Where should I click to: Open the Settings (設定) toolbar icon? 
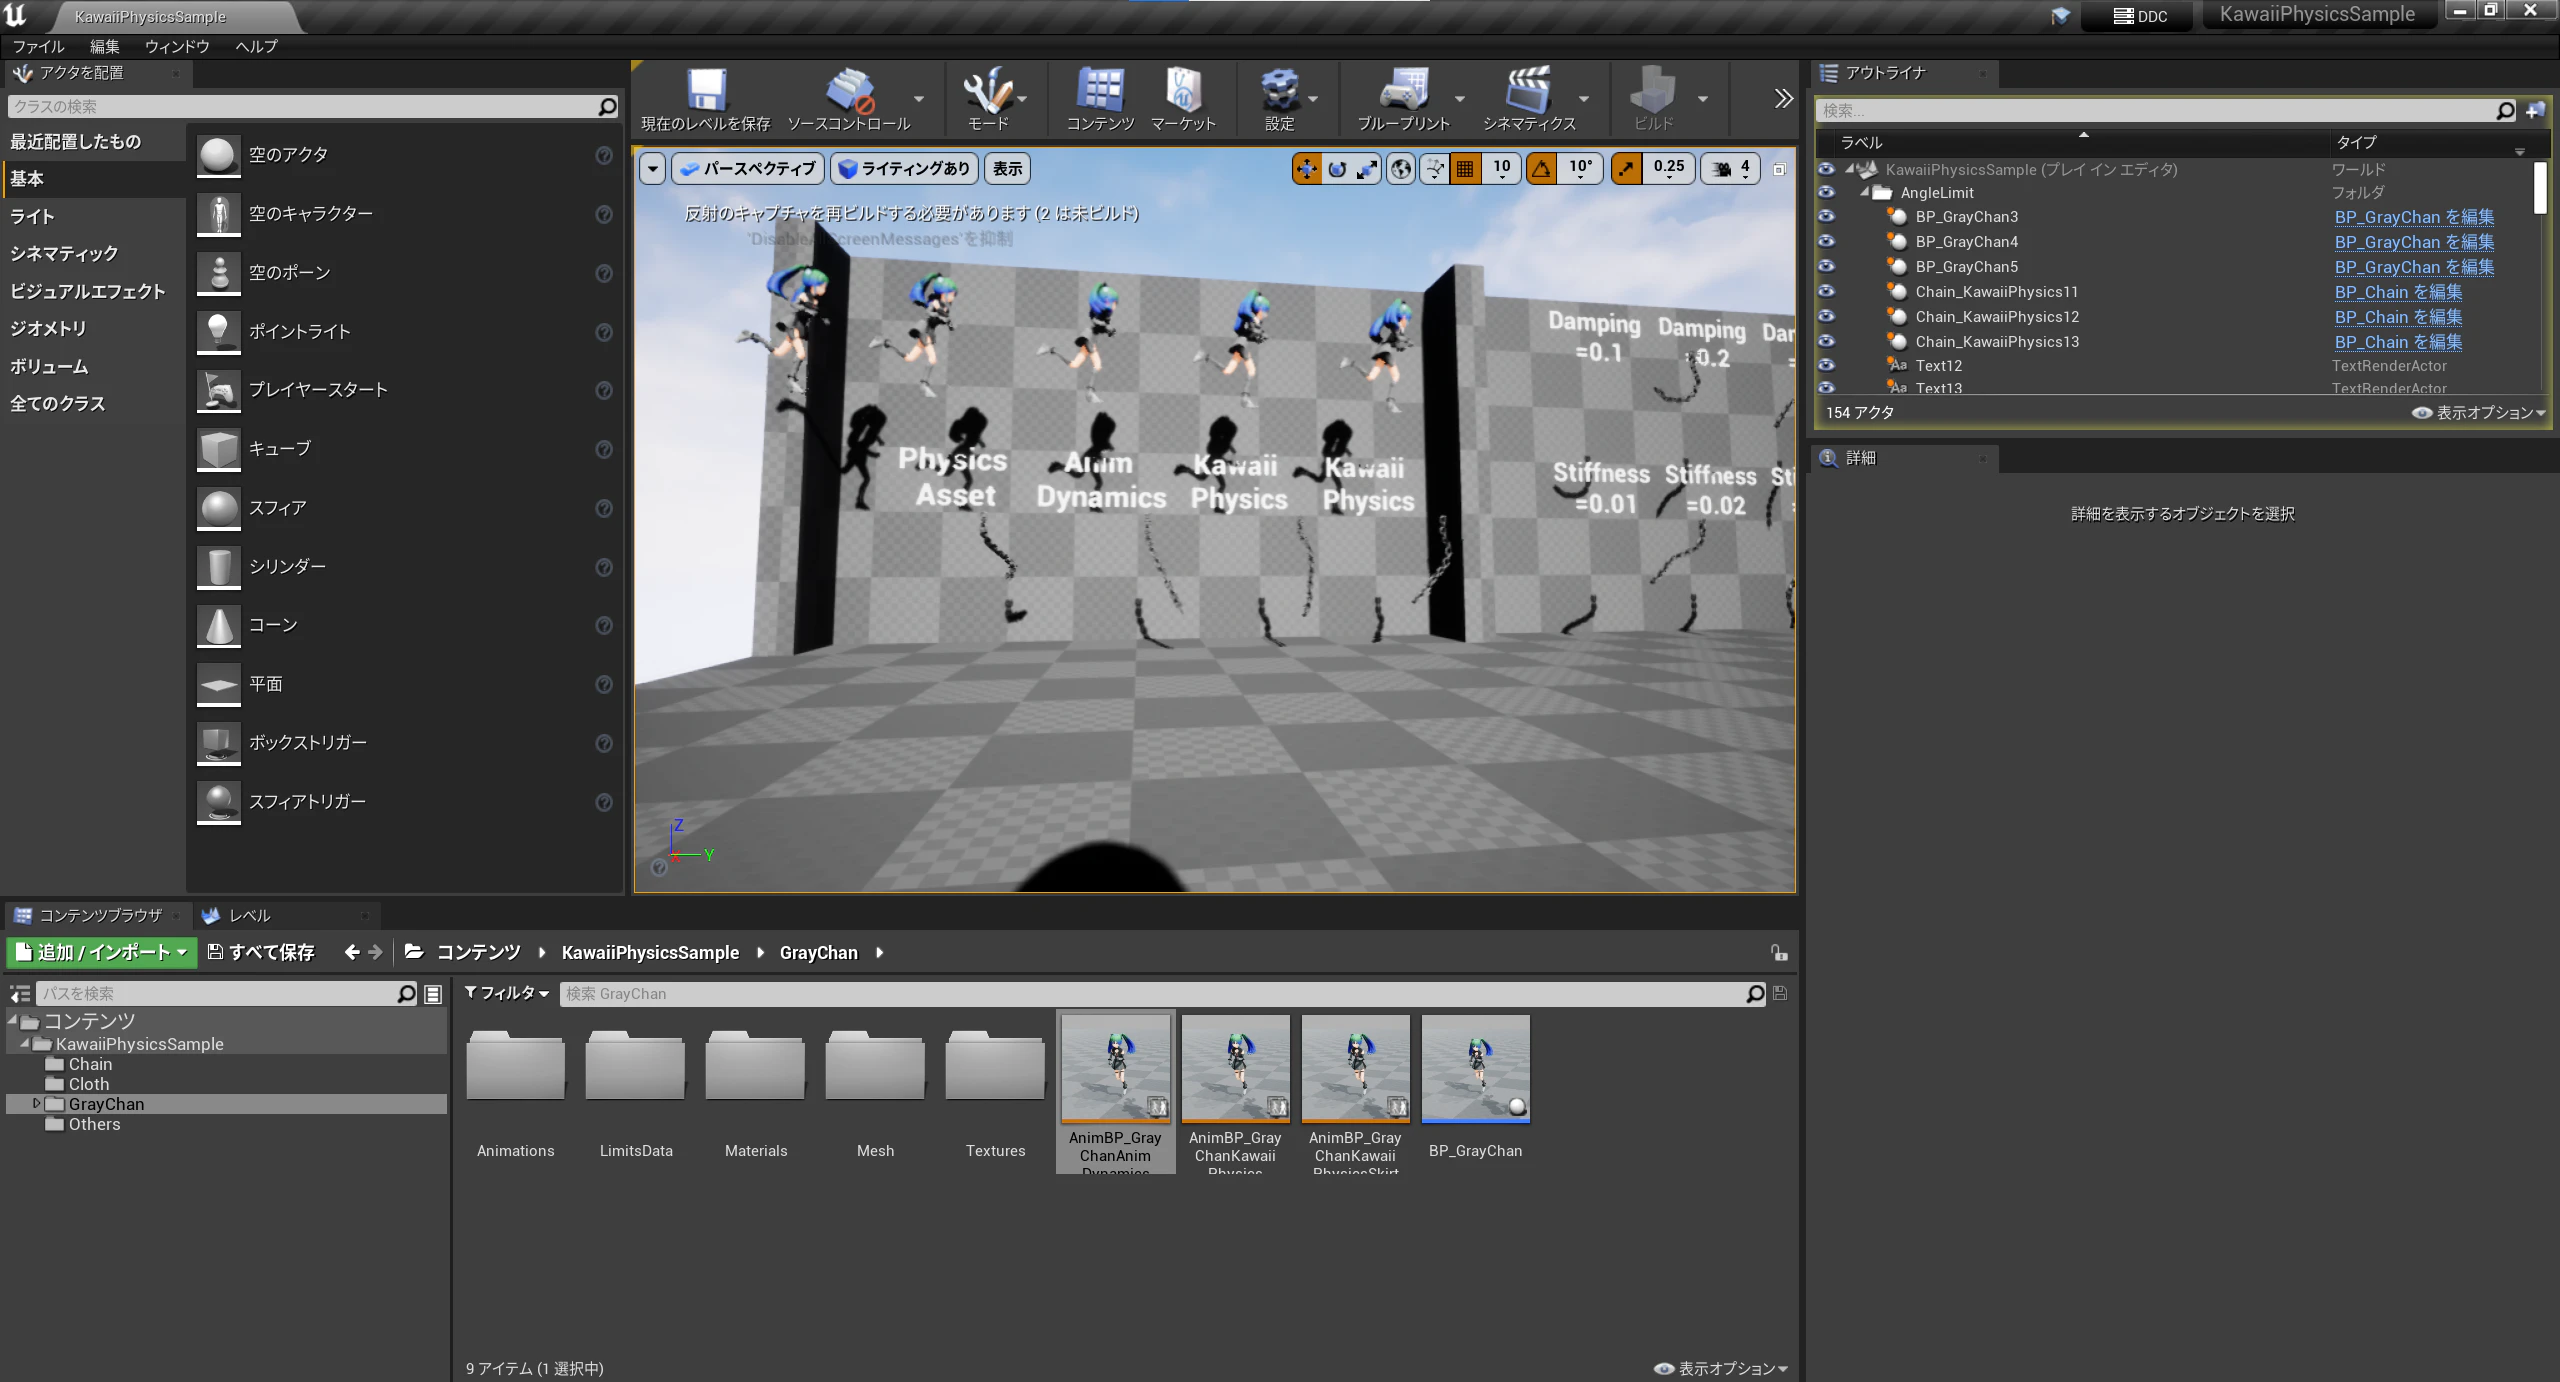pyautogui.click(x=1280, y=99)
